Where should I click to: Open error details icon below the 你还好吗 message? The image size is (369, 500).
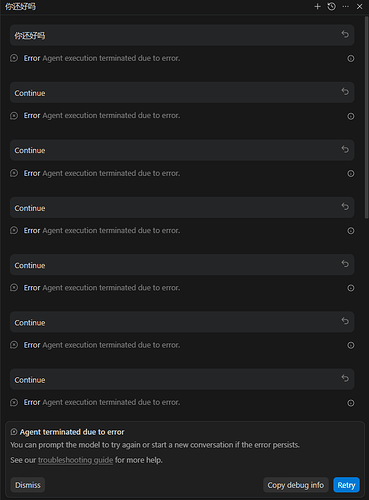click(351, 59)
